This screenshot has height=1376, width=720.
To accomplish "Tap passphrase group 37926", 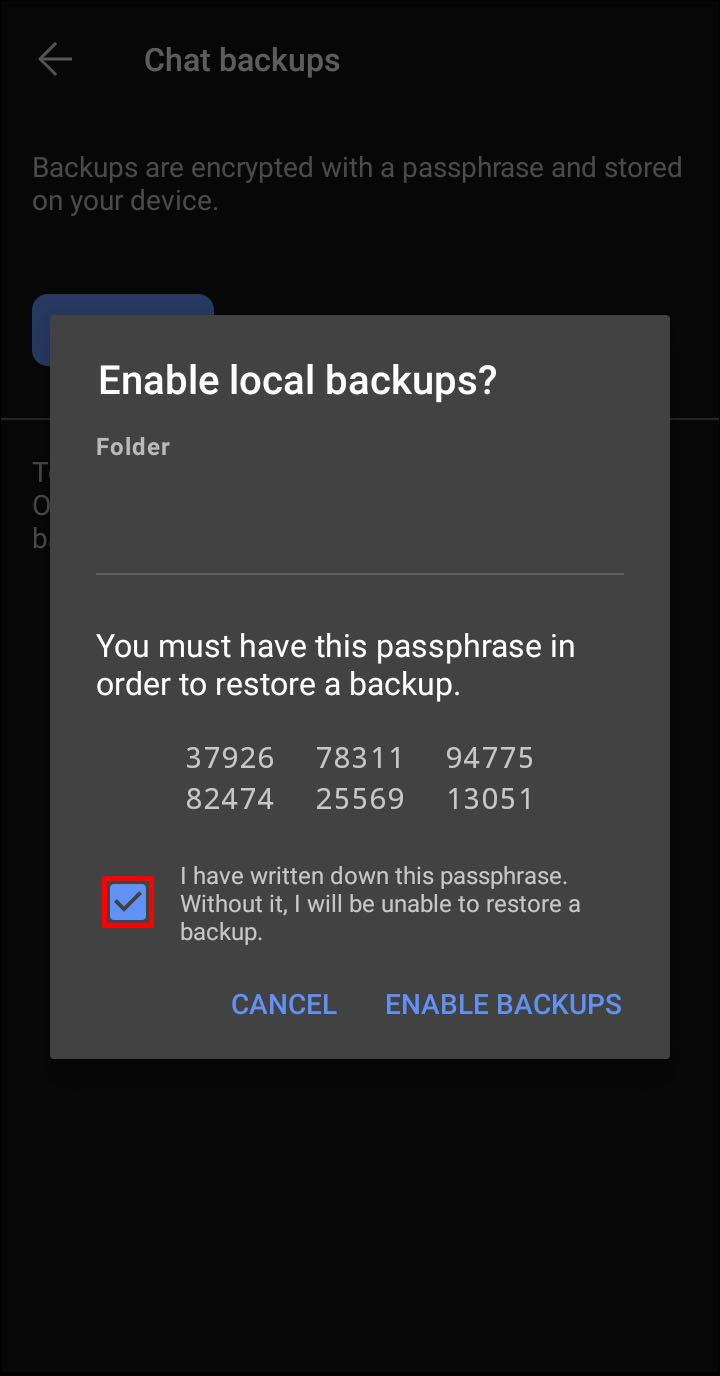I will point(230,758).
